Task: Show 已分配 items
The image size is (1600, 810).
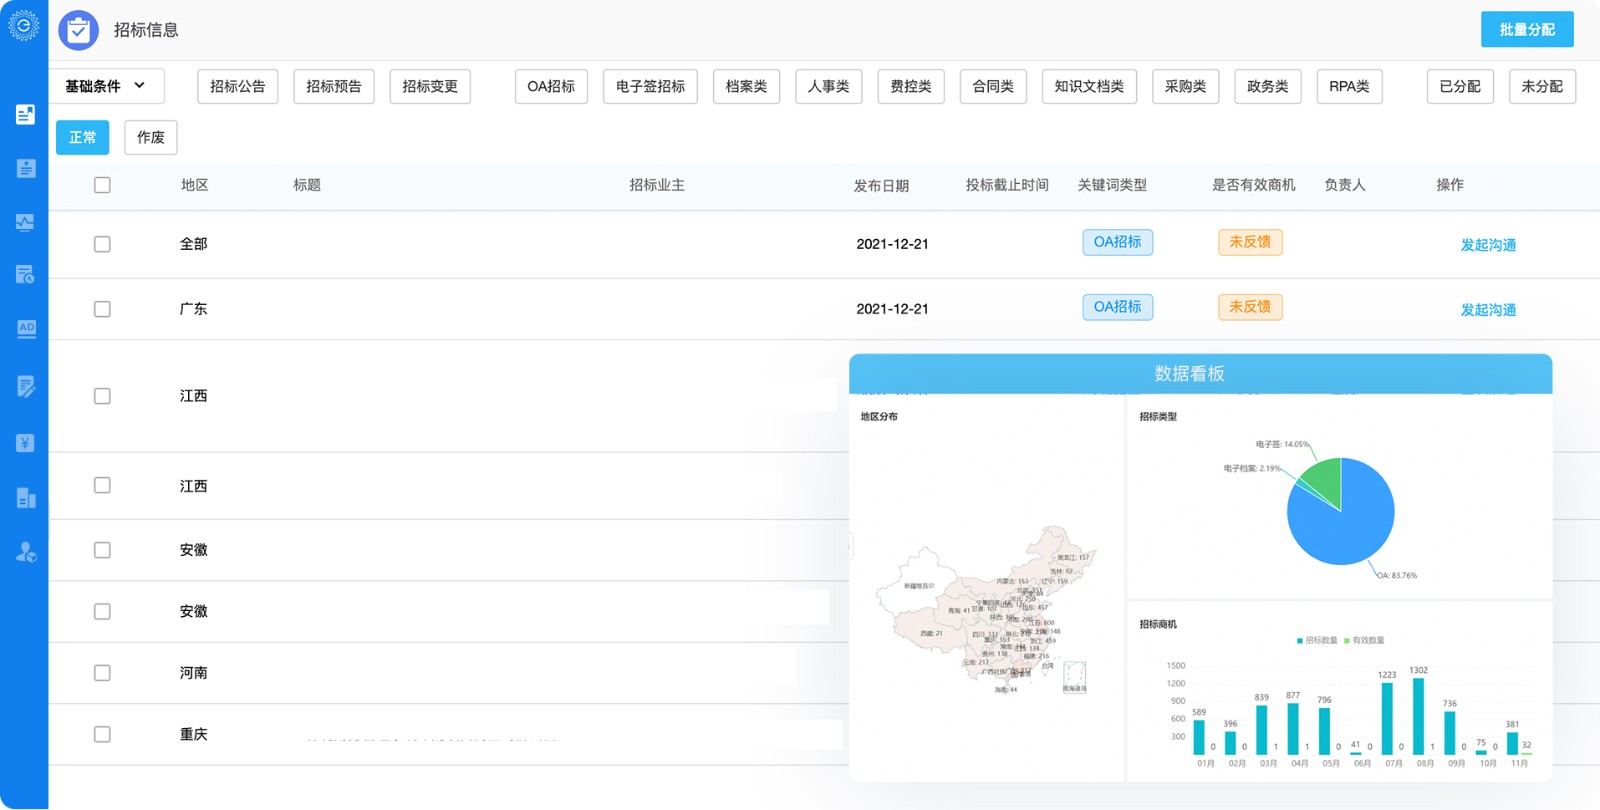Action: [1460, 86]
